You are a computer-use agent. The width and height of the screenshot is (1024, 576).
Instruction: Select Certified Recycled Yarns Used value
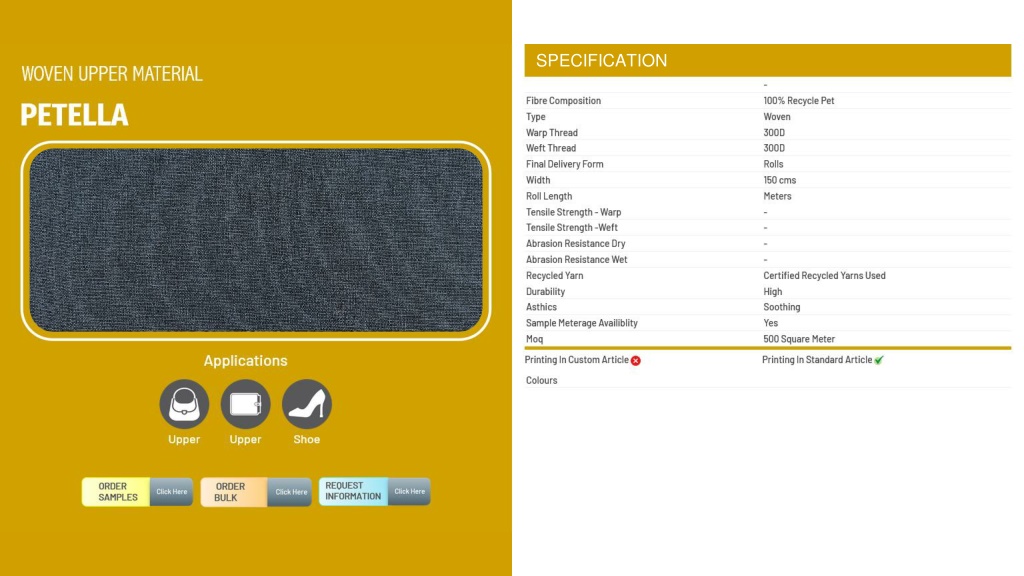[824, 276]
